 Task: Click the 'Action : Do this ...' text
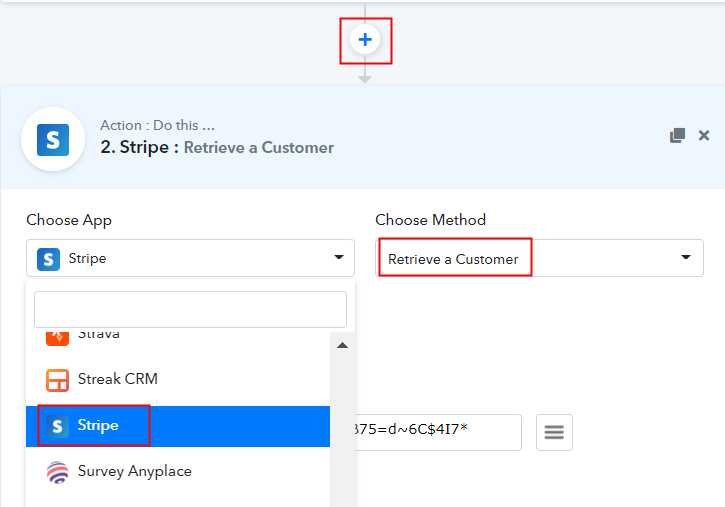pos(157,125)
